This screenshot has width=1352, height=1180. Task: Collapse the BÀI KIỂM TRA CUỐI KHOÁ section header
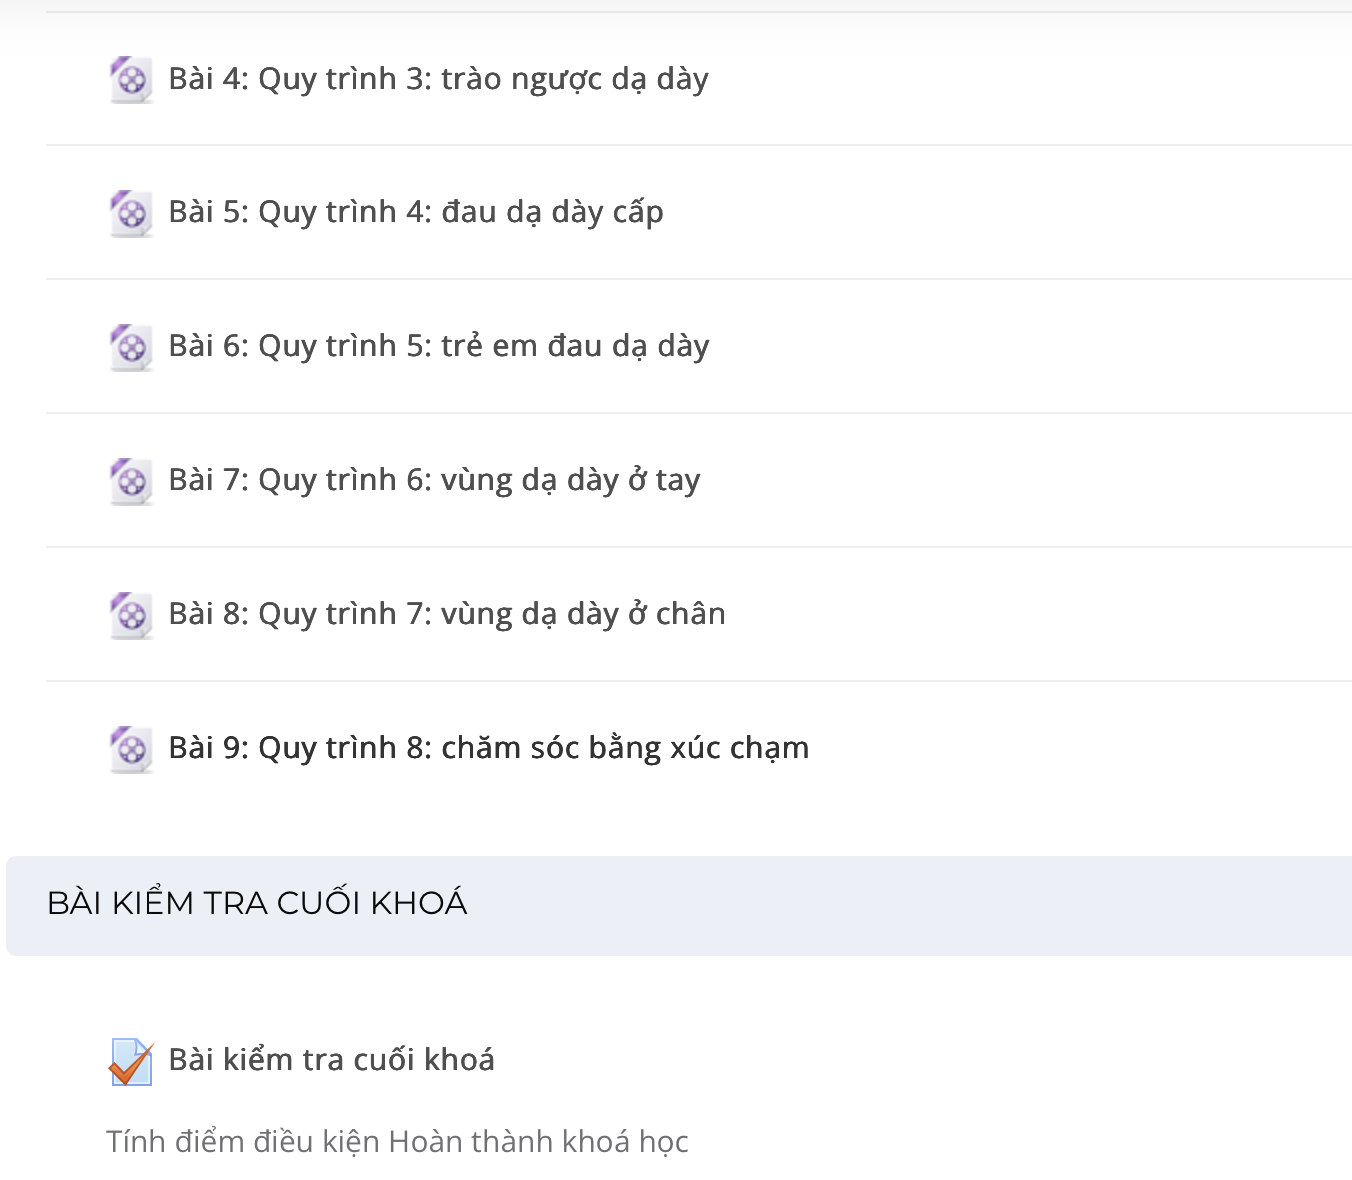pos(679,905)
